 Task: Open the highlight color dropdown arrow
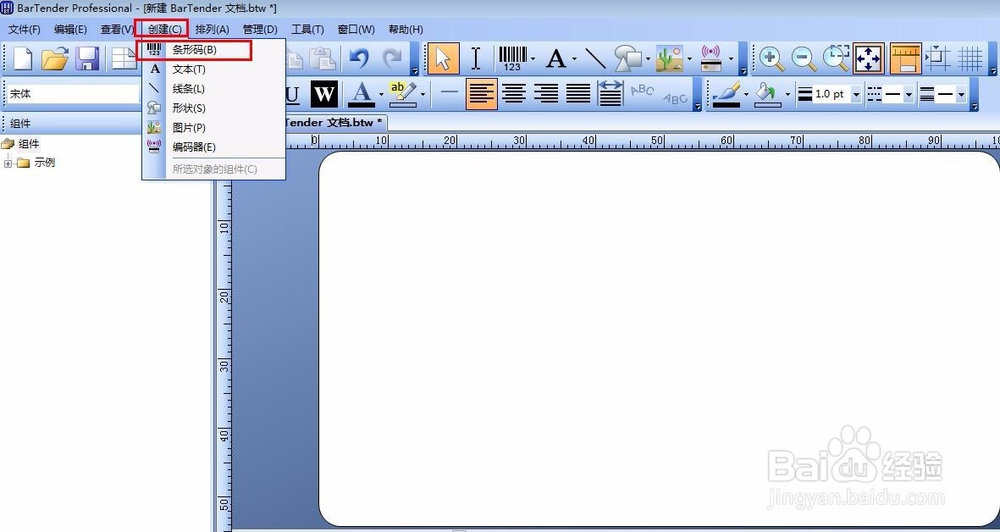pos(423,94)
